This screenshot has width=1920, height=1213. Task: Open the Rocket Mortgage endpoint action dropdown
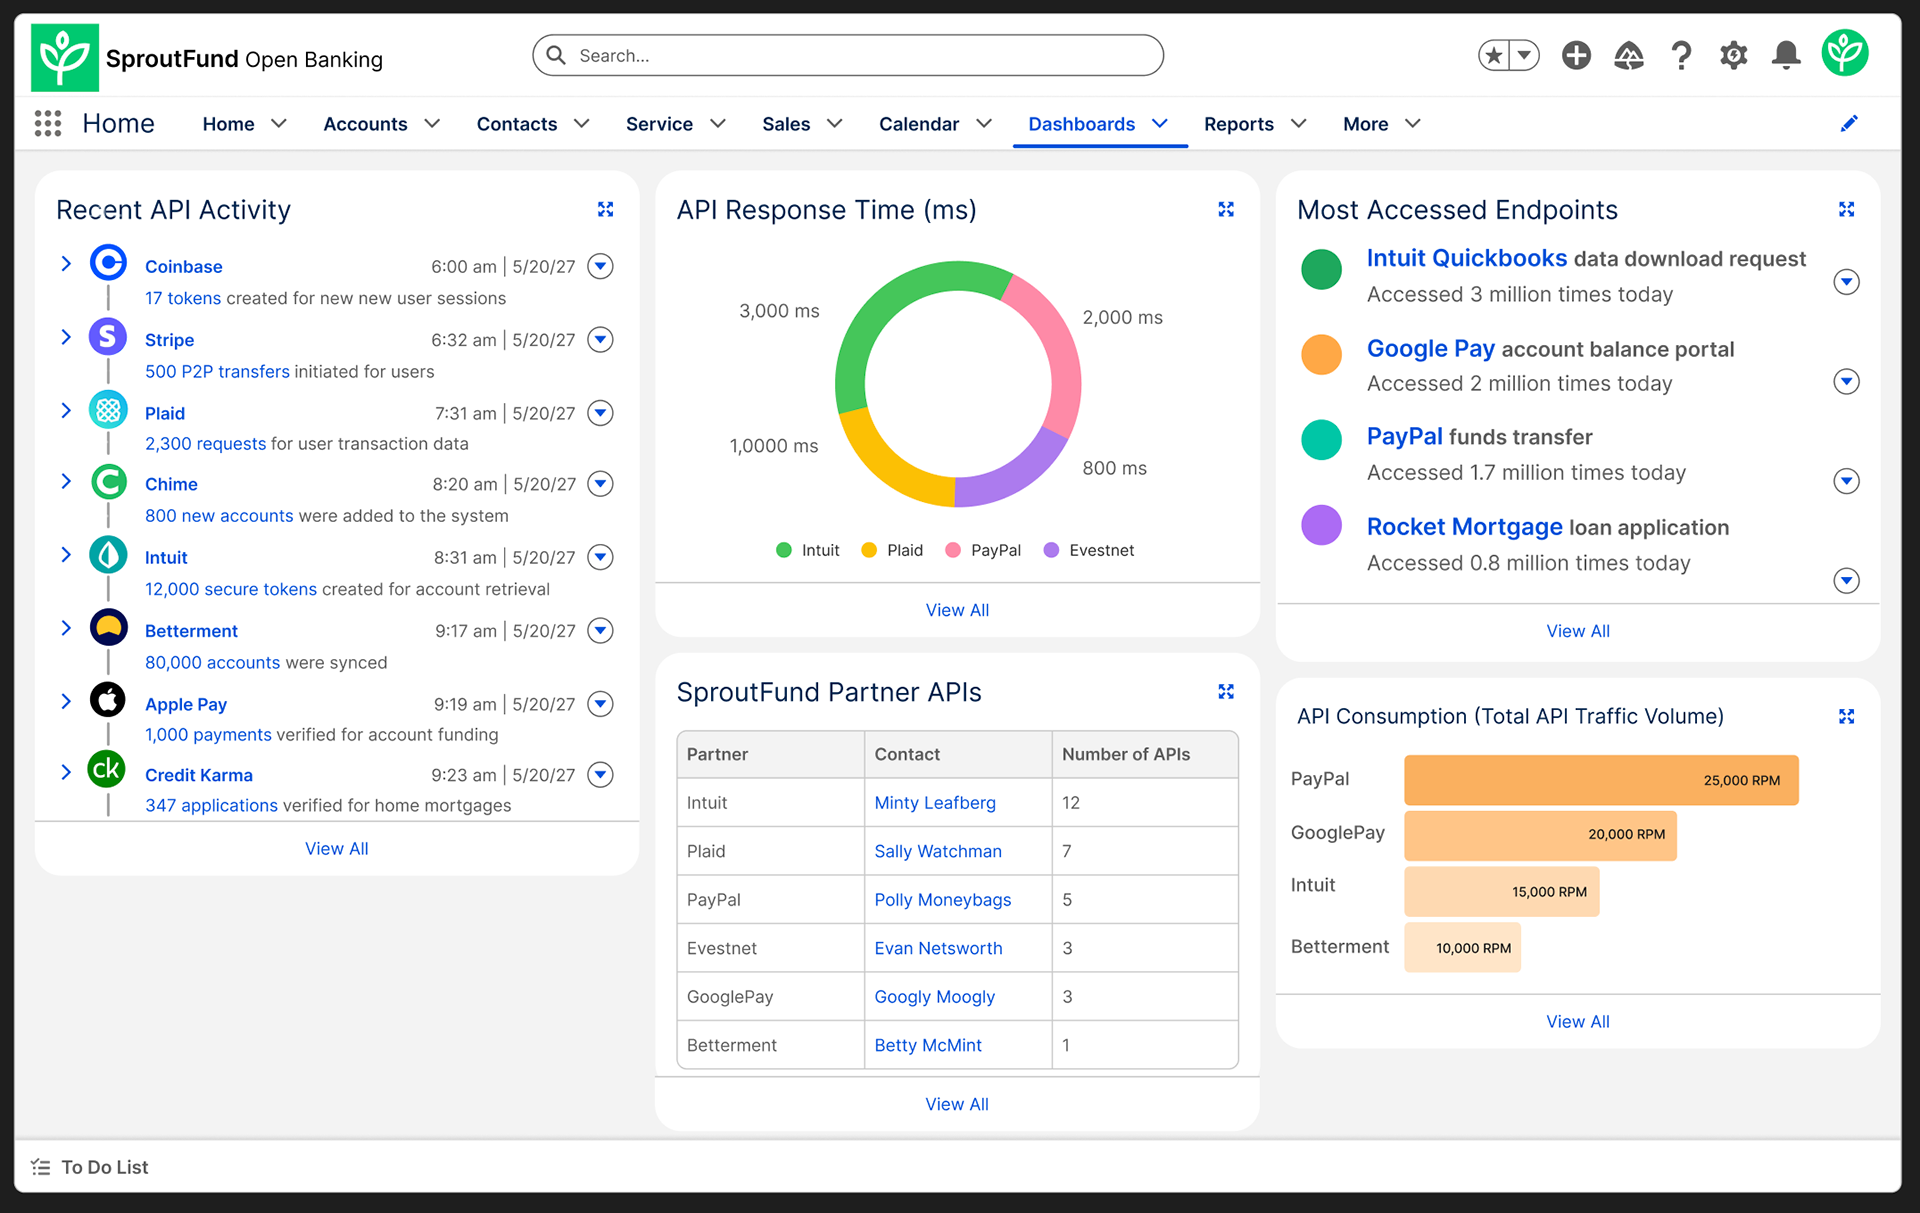tap(1846, 580)
